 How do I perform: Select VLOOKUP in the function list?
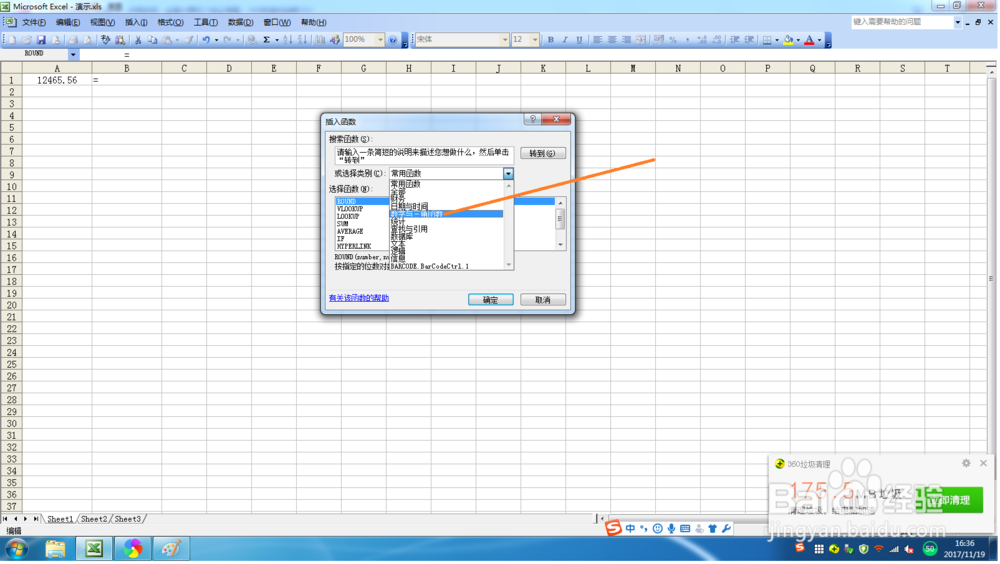tap(350, 209)
